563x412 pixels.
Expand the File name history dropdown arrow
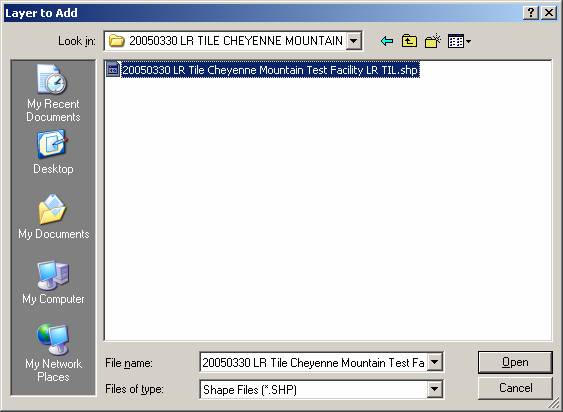point(434,362)
